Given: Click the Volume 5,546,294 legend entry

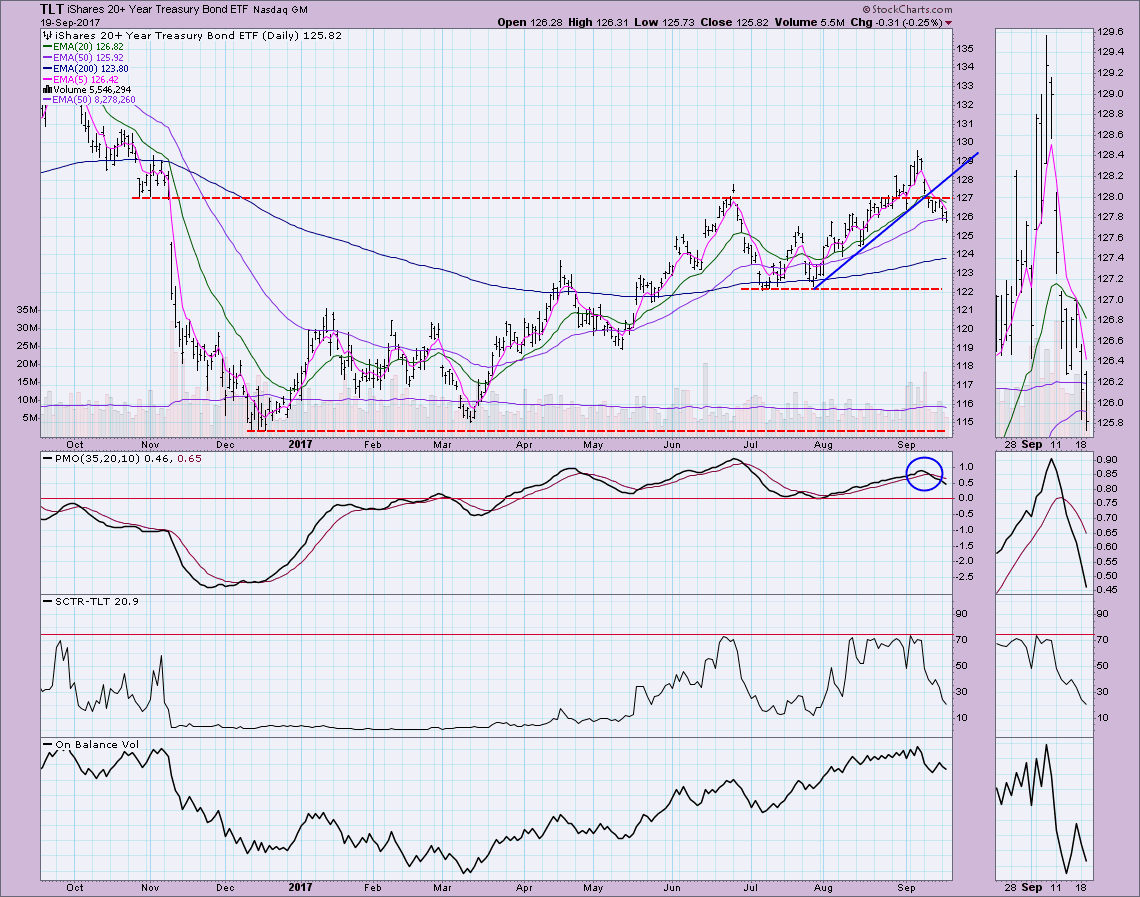Looking at the screenshot, I should [x=95, y=90].
